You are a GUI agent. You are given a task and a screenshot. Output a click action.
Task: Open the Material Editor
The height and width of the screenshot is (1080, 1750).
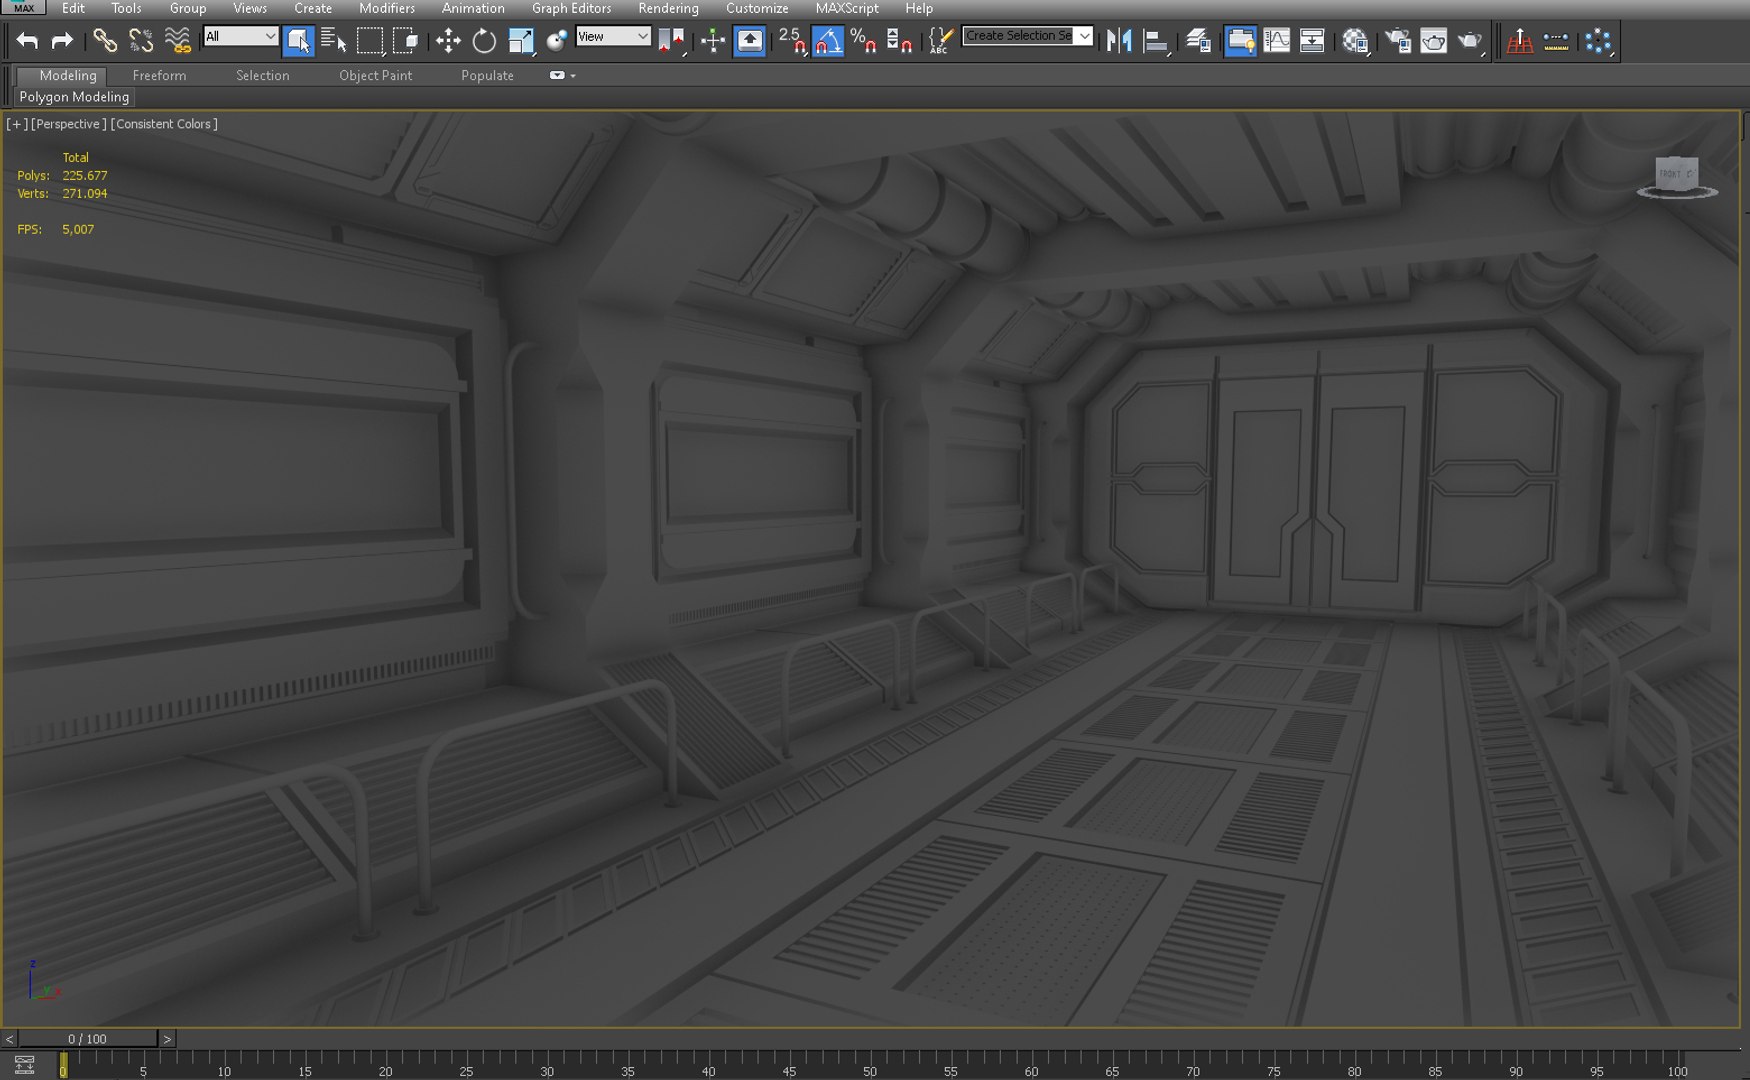point(1355,41)
